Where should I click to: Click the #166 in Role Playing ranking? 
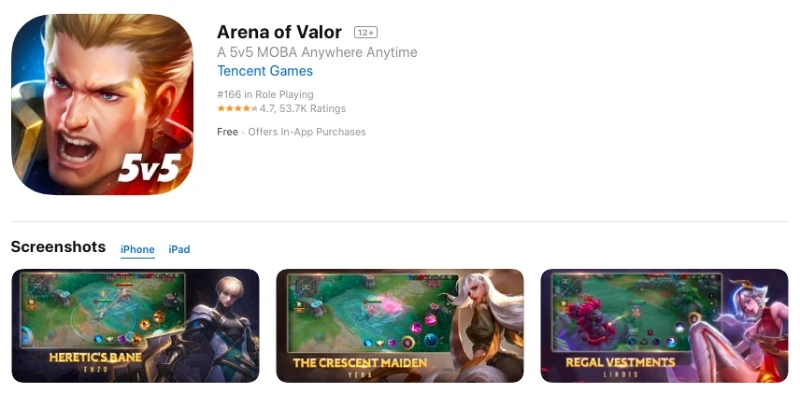tap(265, 94)
